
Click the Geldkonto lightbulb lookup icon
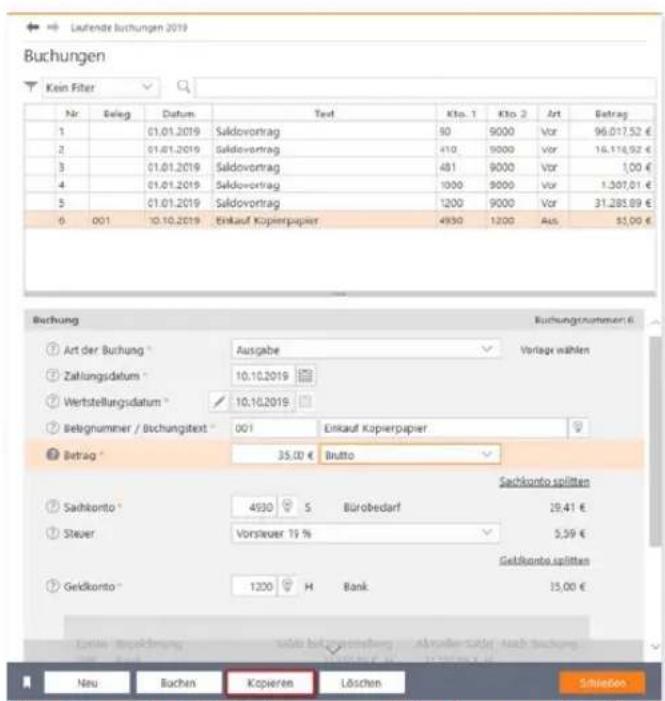pyautogui.click(x=288, y=586)
